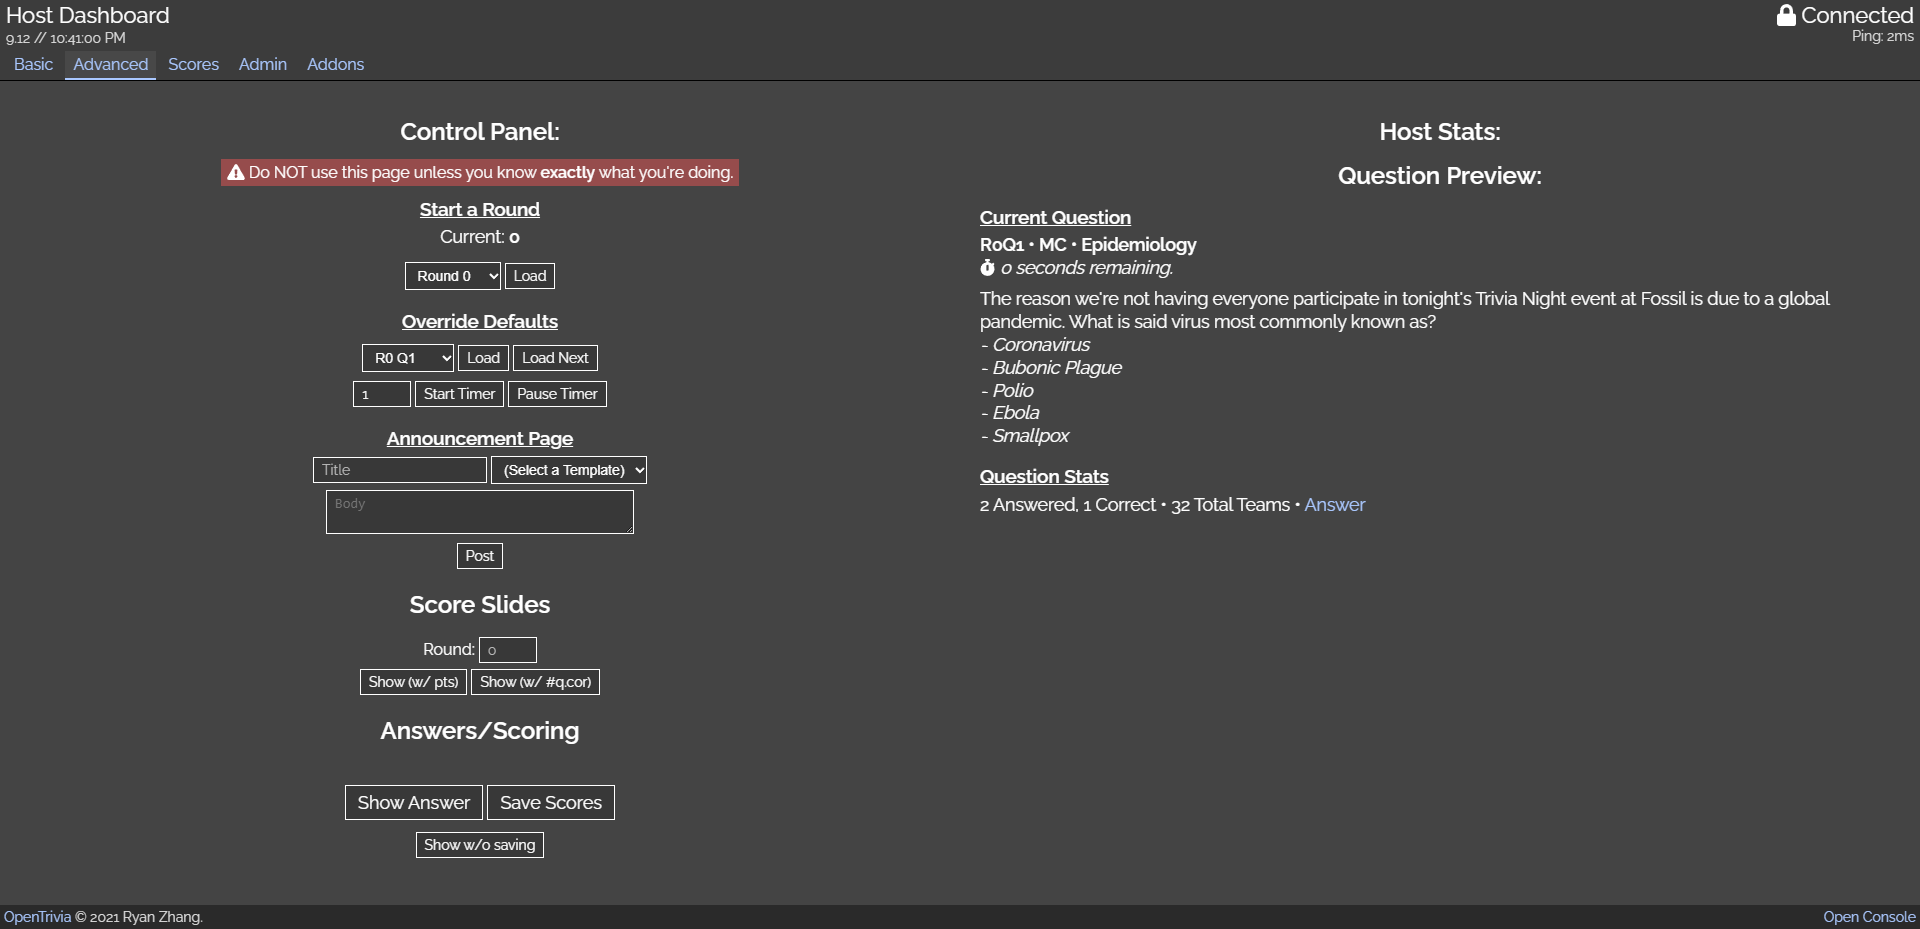Screen dimensions: 1920x929
Task: Focus the announcement Title field
Action: coord(399,470)
